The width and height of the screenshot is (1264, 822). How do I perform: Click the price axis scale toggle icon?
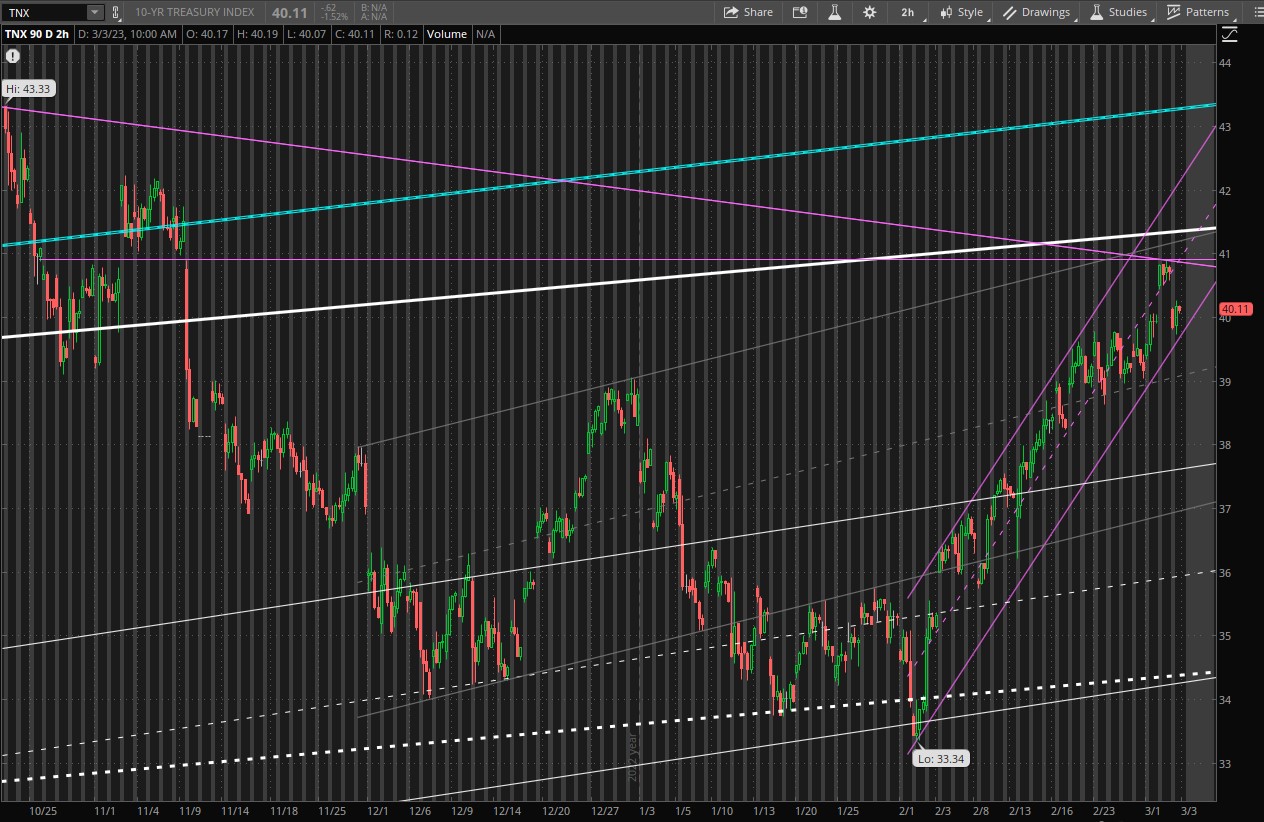[x=1229, y=34]
